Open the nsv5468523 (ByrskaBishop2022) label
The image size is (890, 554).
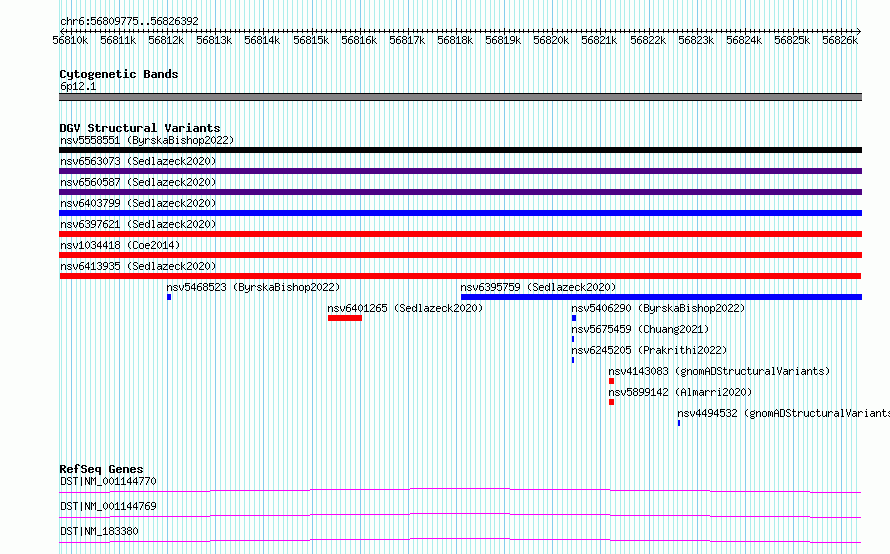253,287
